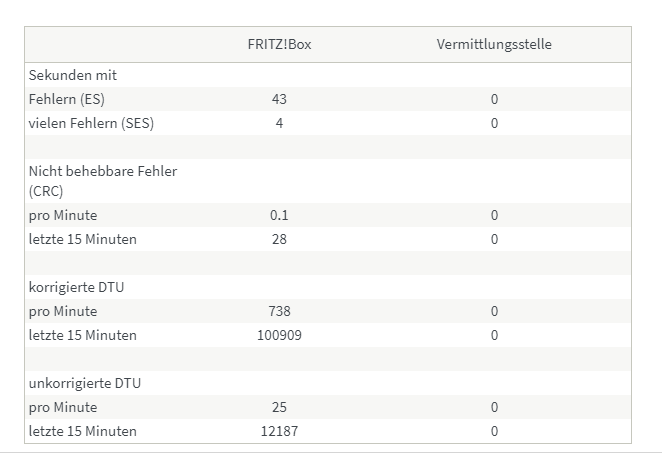Select the korrigierte DTU heading

(x=76, y=287)
